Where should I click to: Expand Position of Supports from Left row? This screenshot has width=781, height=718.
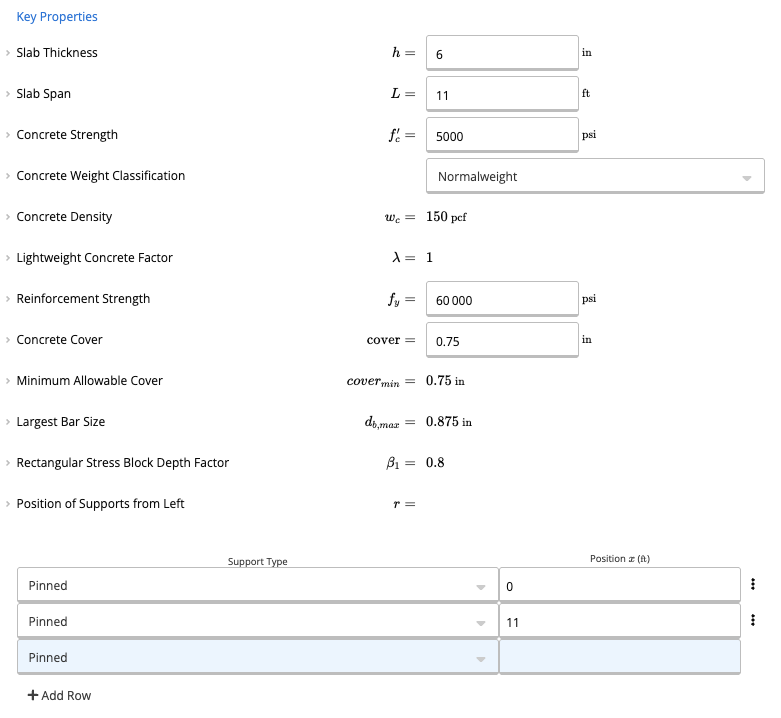8,504
